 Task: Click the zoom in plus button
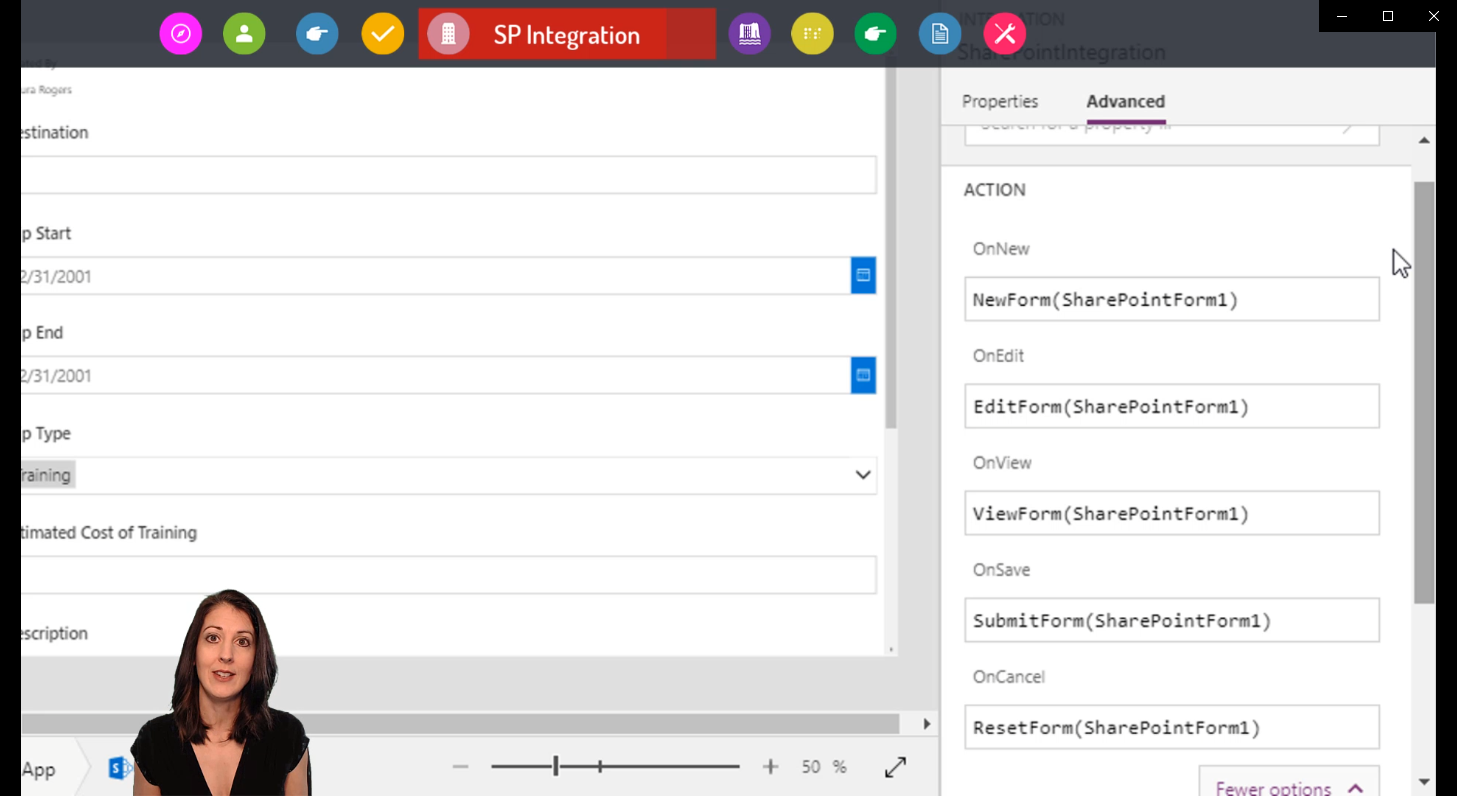click(770, 767)
